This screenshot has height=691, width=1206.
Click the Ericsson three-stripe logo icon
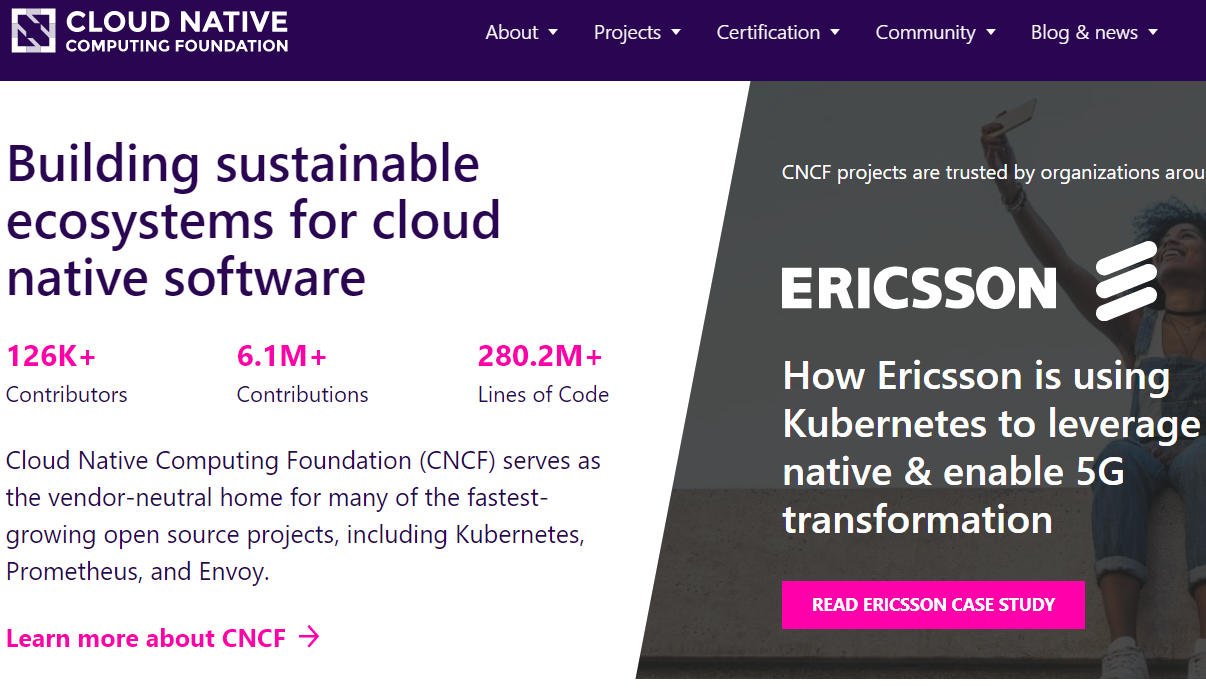(x=1126, y=281)
